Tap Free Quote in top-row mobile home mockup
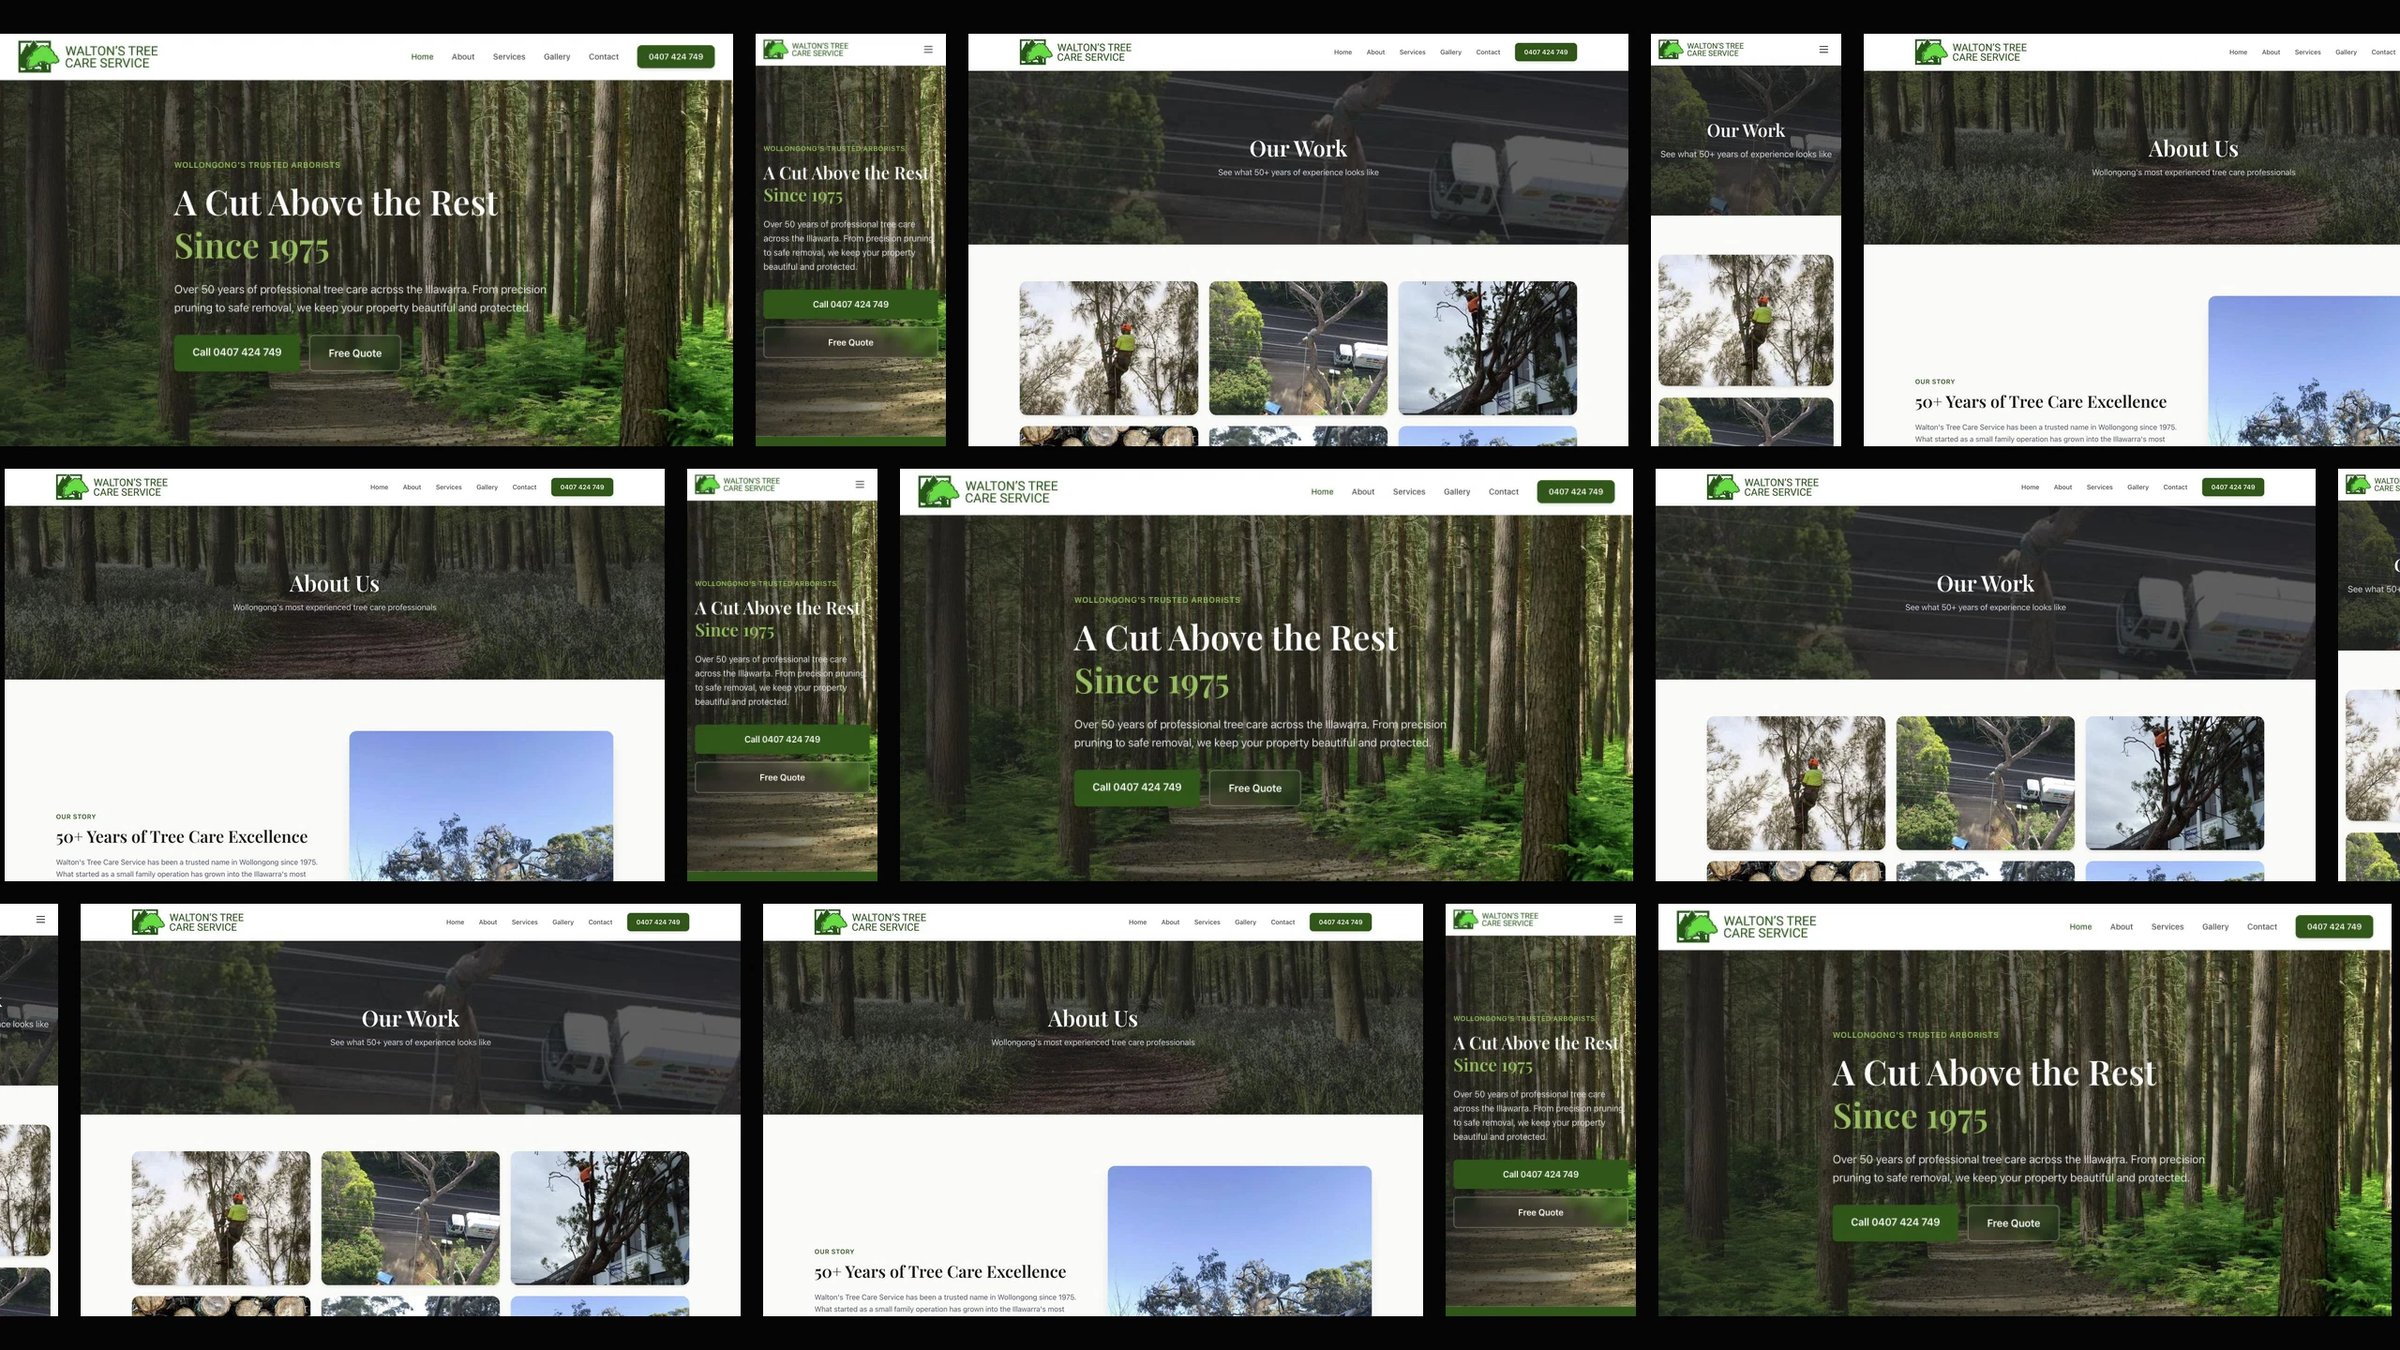Screen dimensions: 2400x1350 pos(850,342)
